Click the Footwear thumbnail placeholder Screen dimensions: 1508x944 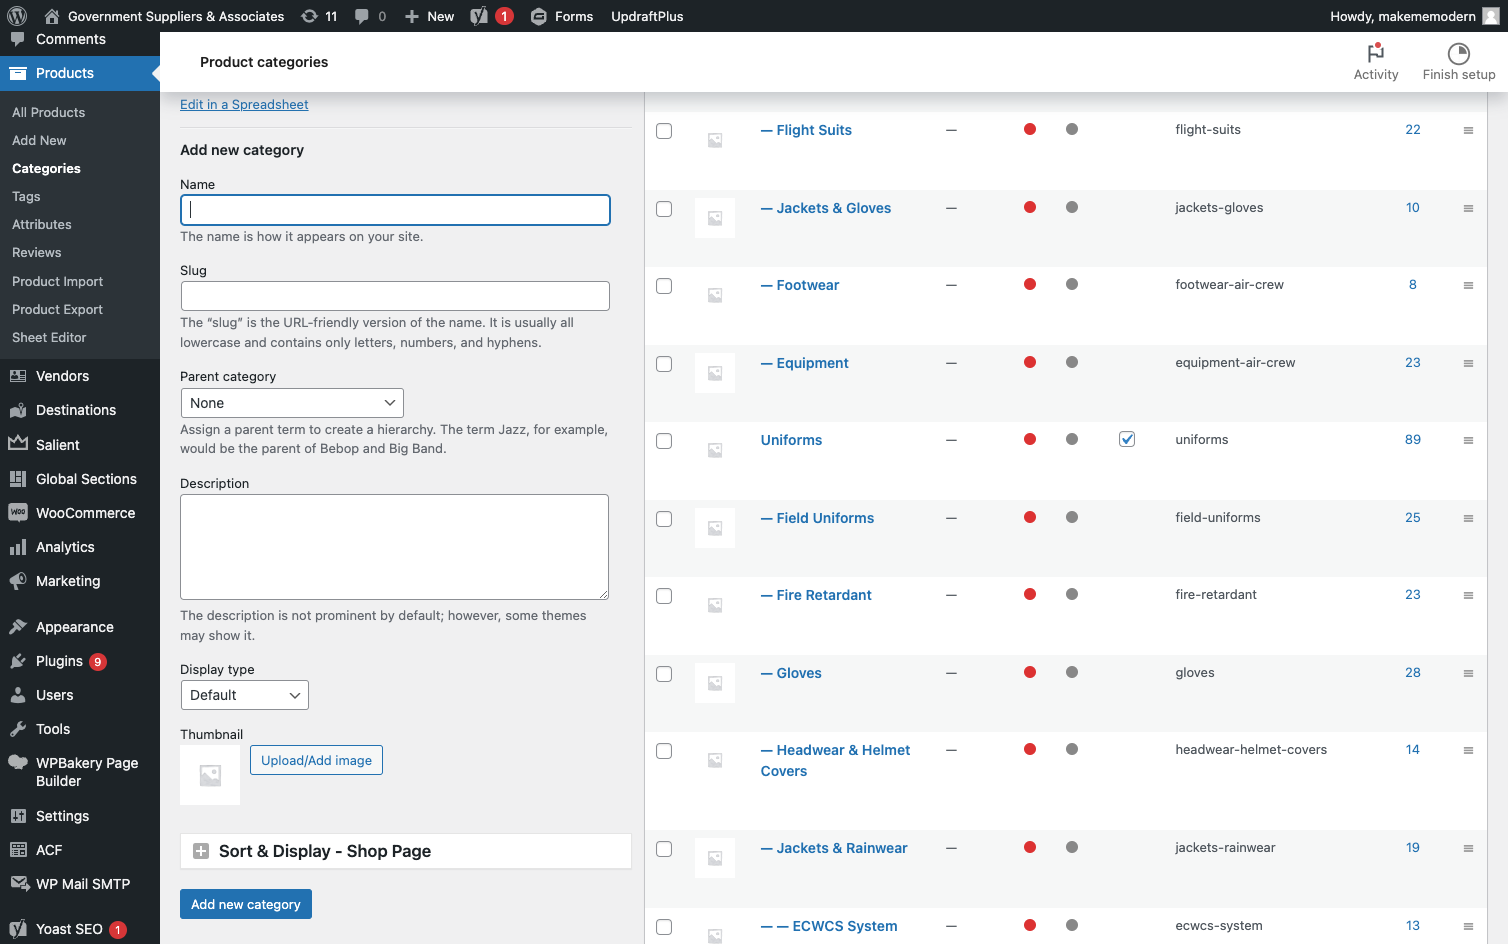[715, 295]
